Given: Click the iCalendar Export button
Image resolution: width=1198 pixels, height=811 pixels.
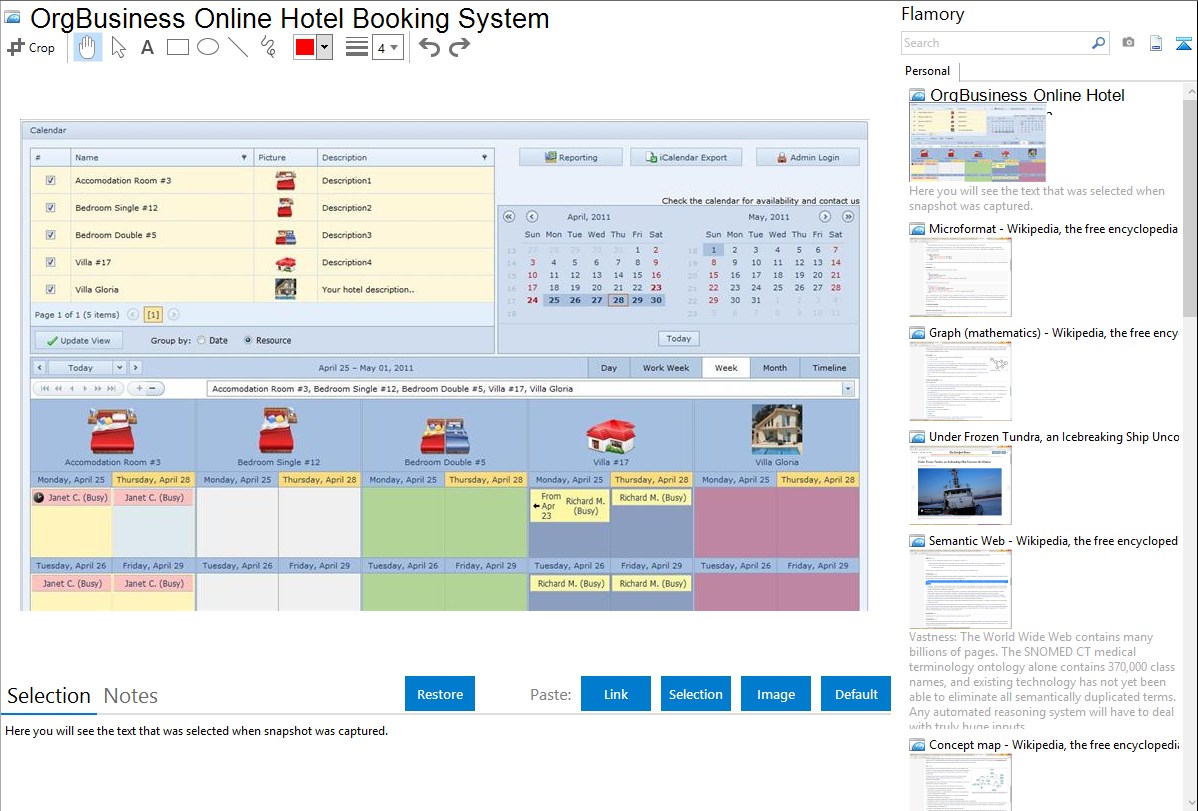Looking at the screenshot, I should 685,157.
